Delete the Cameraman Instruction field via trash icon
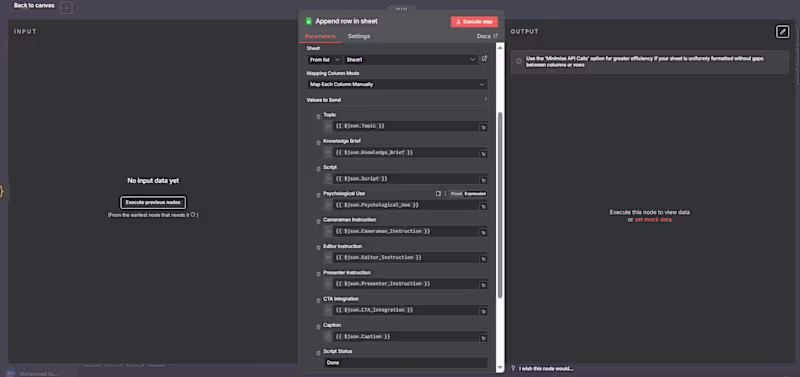 point(318,222)
